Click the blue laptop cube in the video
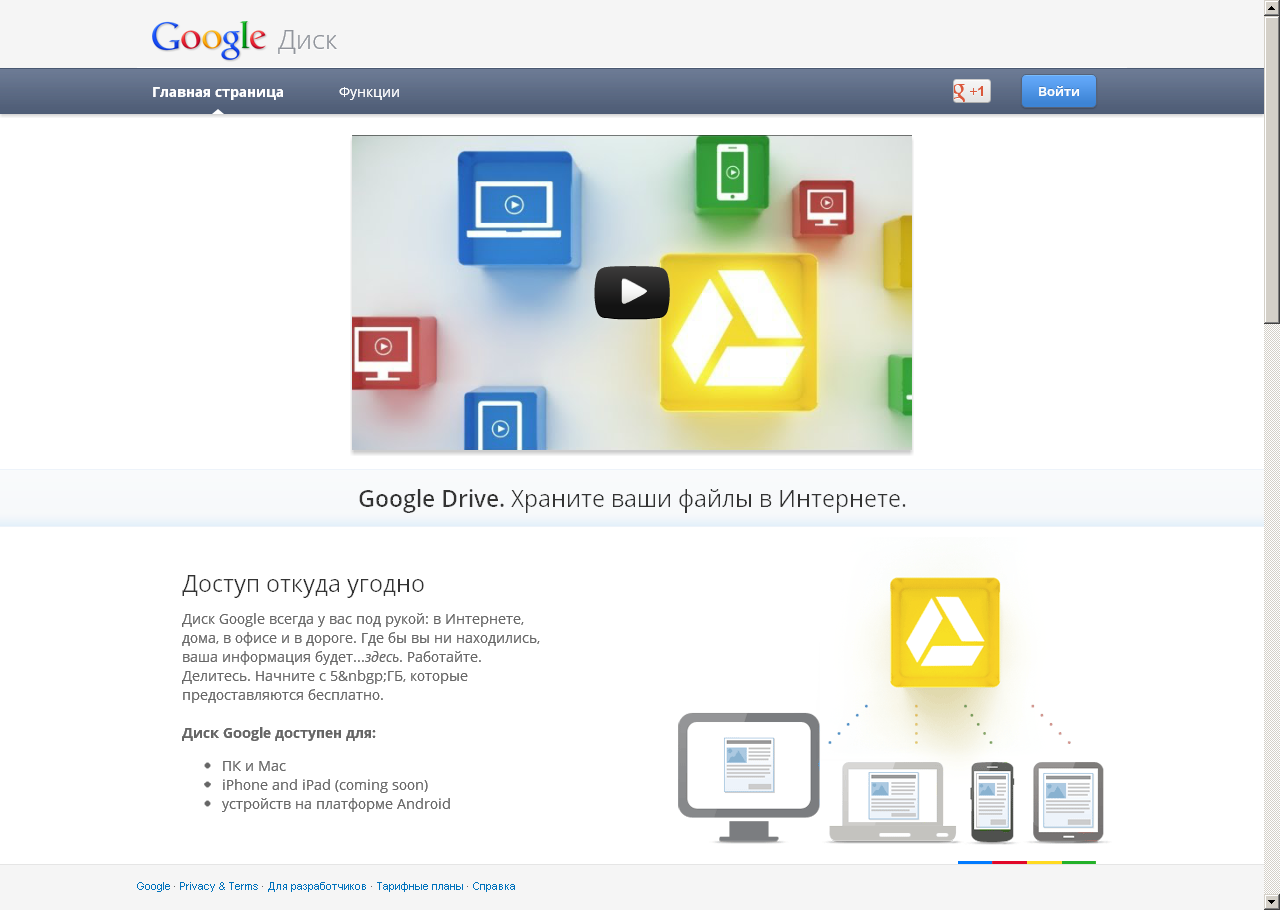The width and height of the screenshot is (1280, 910). tap(515, 207)
